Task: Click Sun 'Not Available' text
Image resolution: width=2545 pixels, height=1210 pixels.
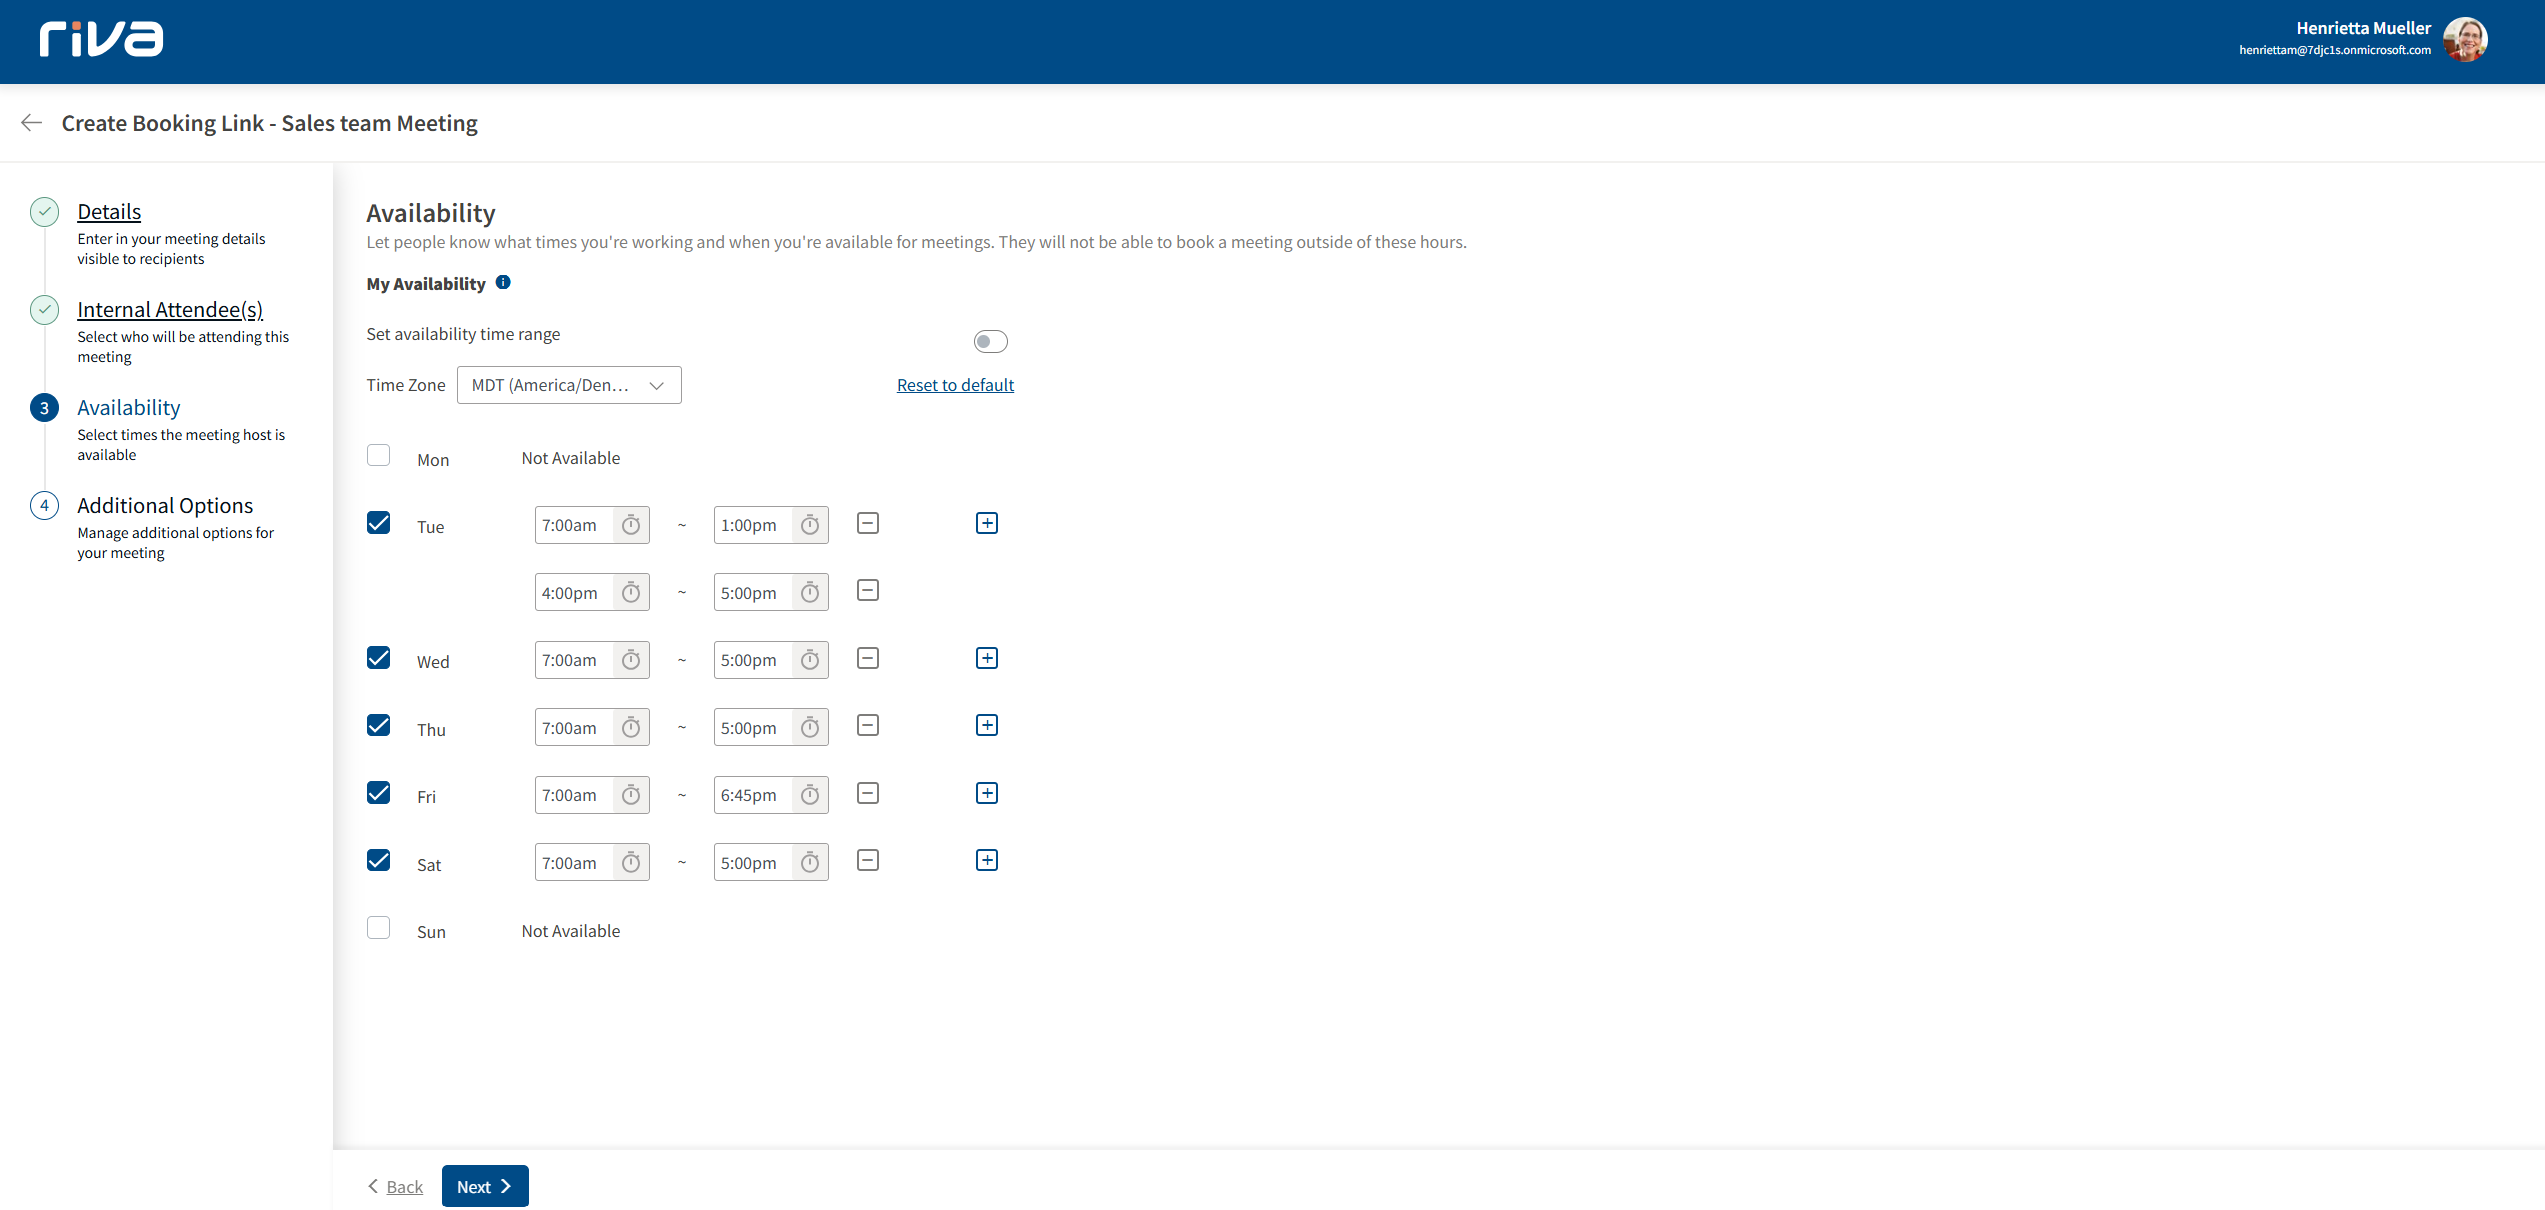Action: point(571,931)
